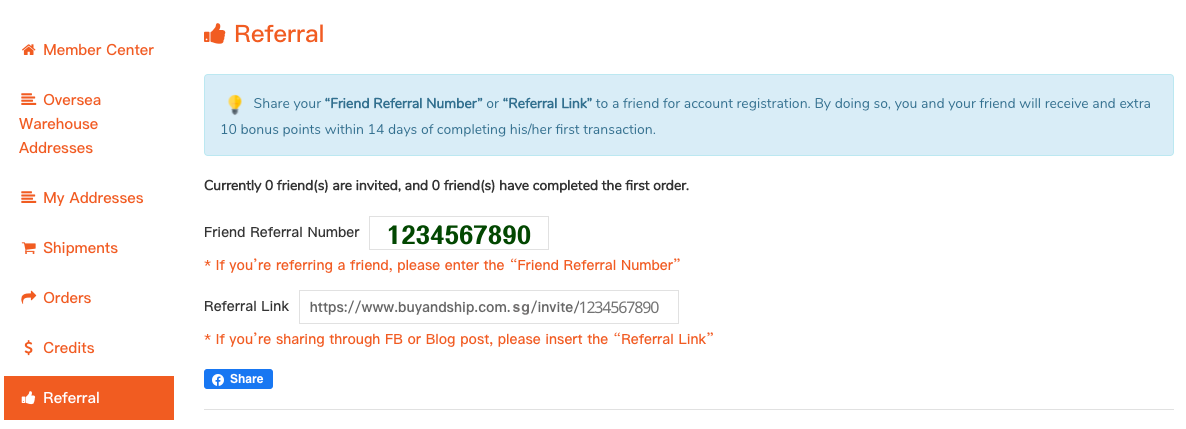Click the home icon beside Member Center
Viewport: 1186px width, 429px height.
click(x=29, y=50)
